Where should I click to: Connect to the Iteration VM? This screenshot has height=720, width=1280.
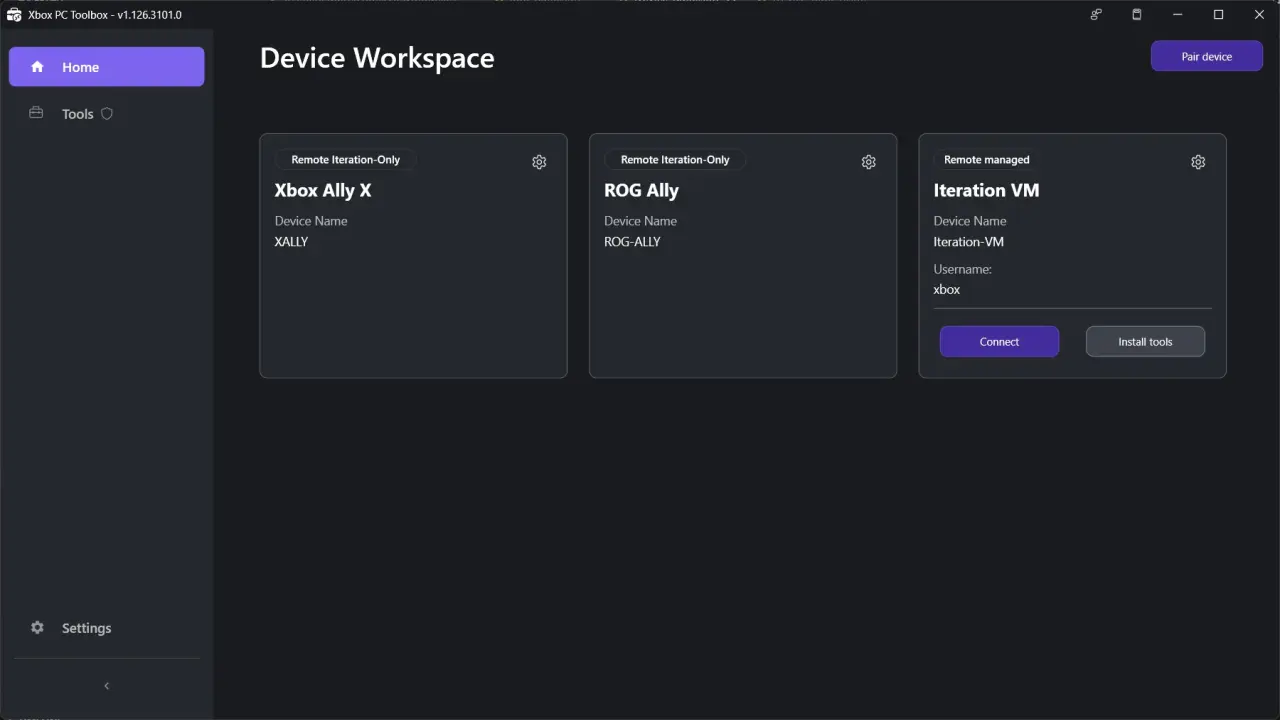[x=998, y=341]
